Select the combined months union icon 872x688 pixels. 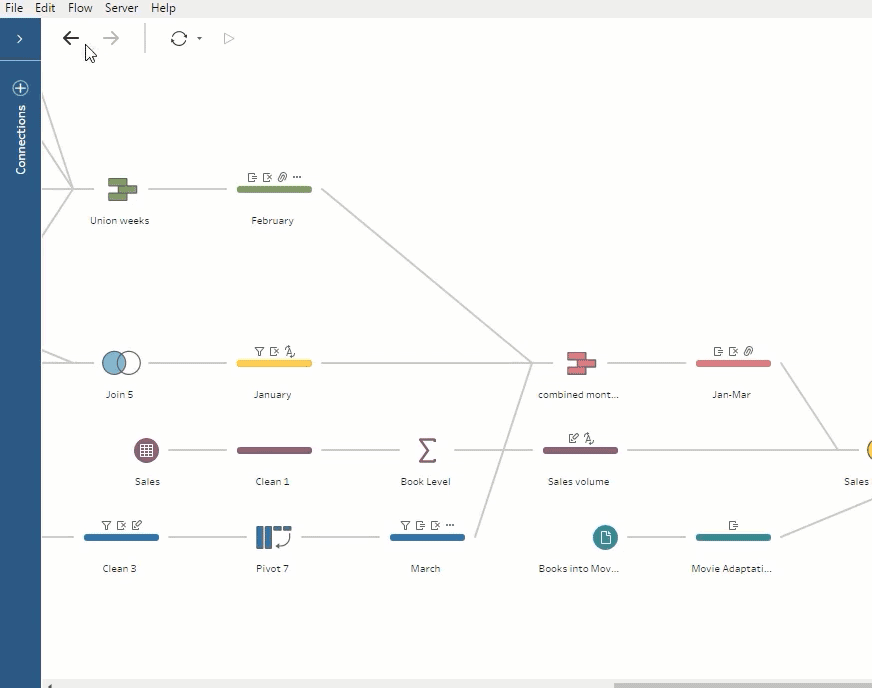pos(580,363)
